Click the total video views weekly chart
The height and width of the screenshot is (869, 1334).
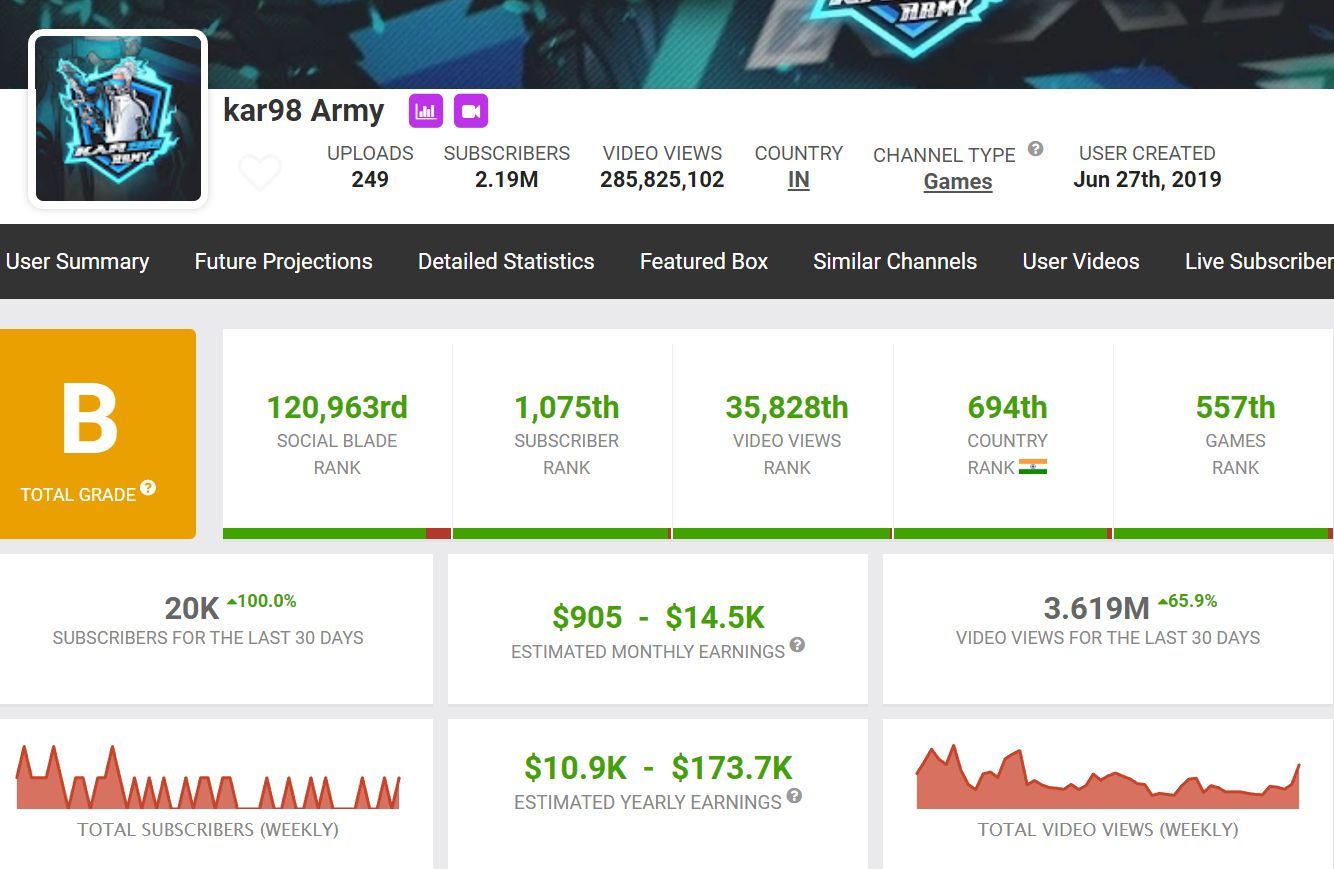coord(1108,777)
